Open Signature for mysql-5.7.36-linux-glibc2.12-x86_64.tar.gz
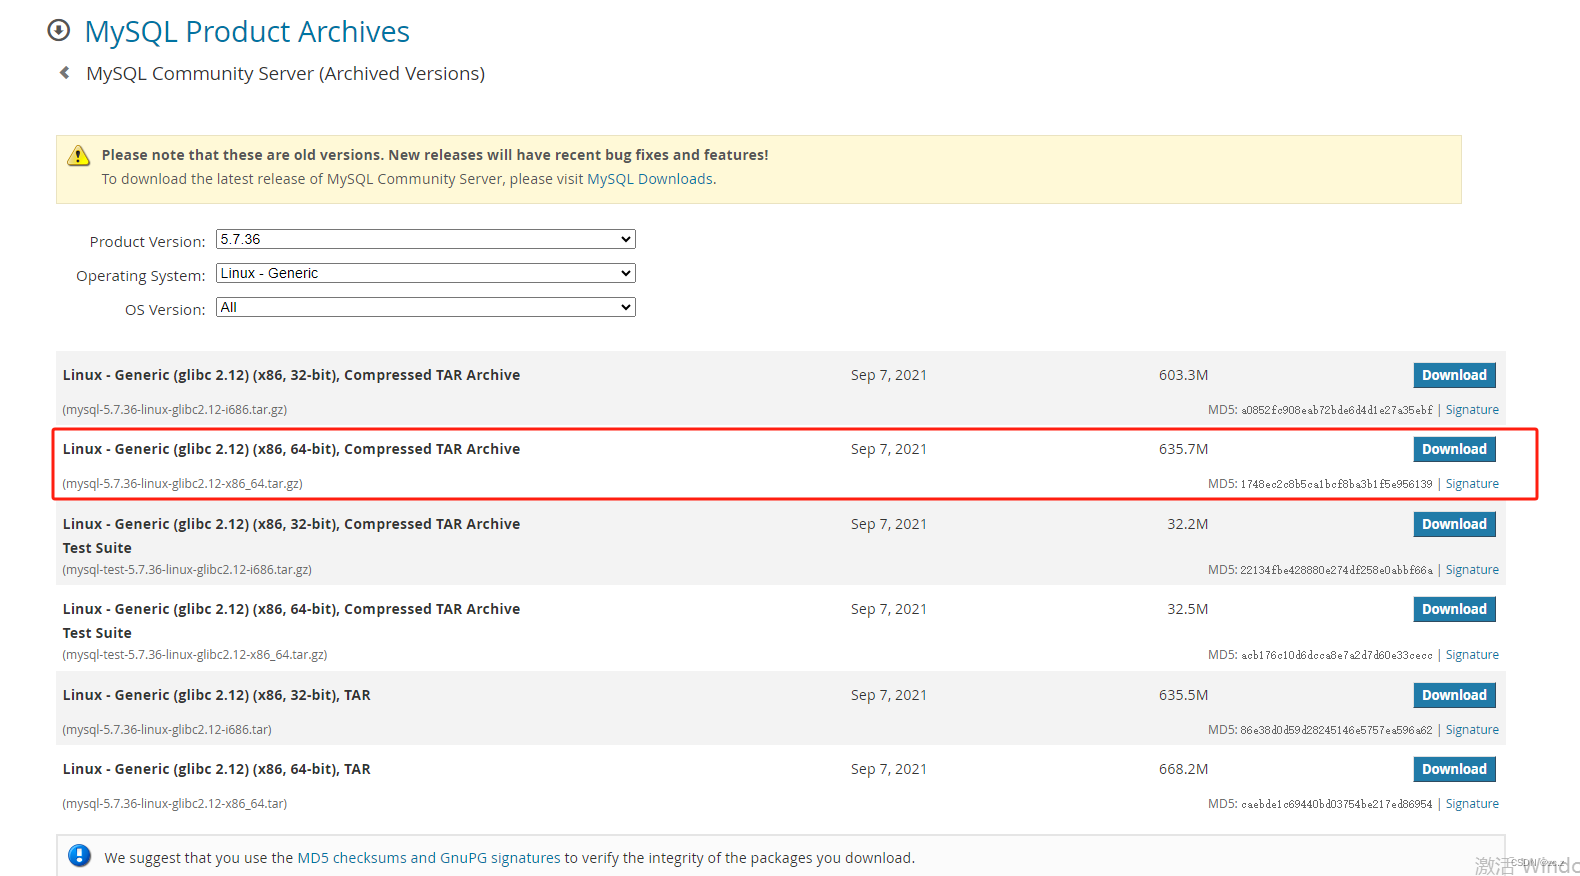The height and width of the screenshot is (876, 1580). [1472, 484]
